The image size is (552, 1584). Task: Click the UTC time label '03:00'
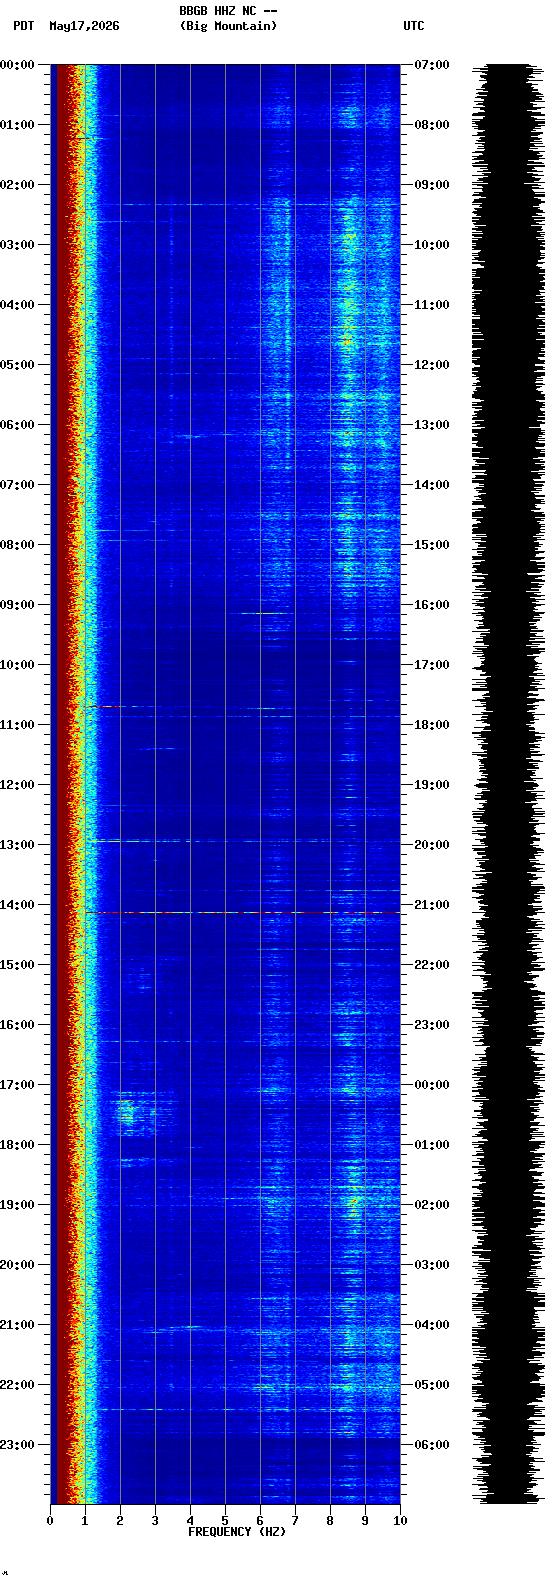point(432,1265)
